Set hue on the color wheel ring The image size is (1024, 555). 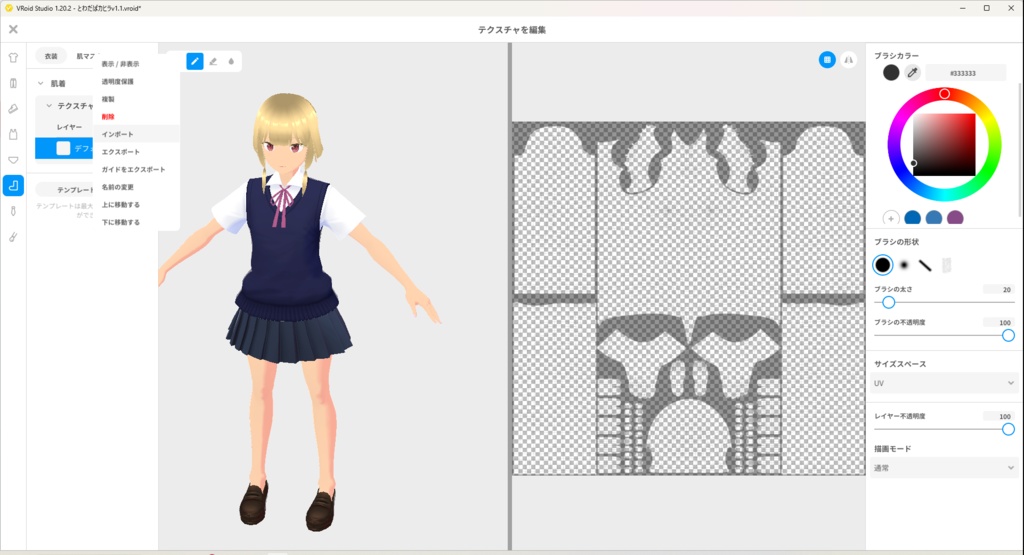click(944, 94)
